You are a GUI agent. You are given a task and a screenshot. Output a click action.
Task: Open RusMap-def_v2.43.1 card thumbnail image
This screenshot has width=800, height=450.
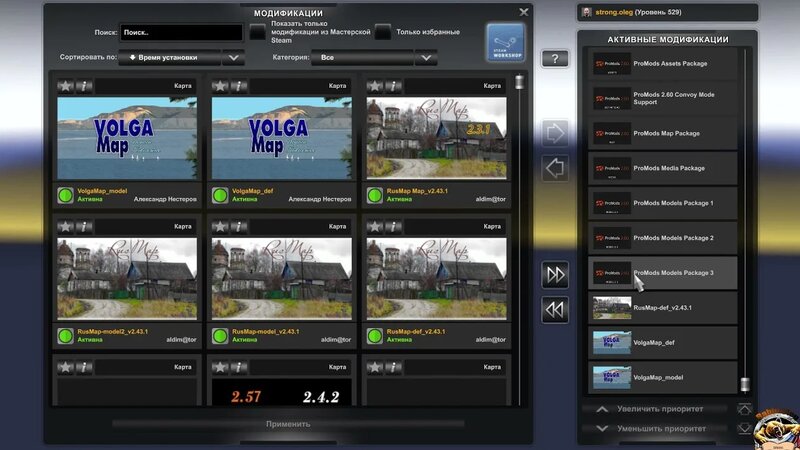point(437,279)
